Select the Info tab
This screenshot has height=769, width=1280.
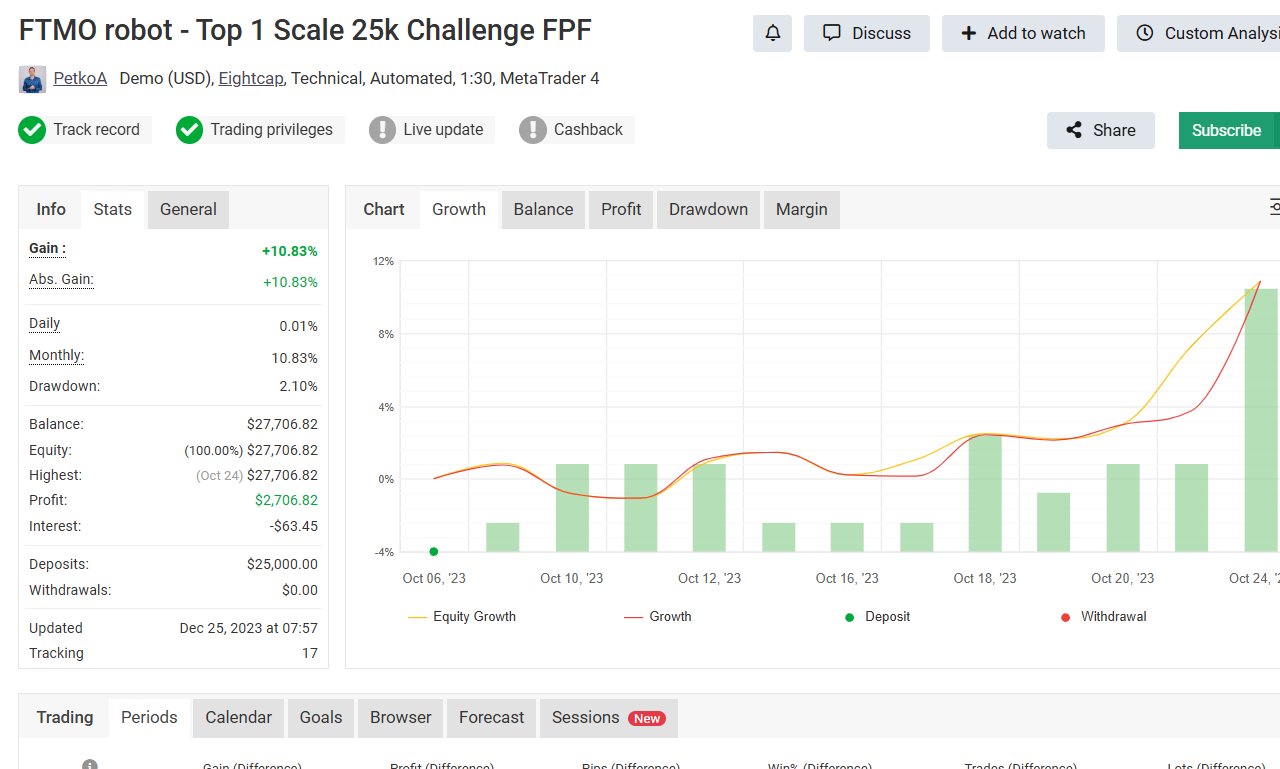click(51, 209)
